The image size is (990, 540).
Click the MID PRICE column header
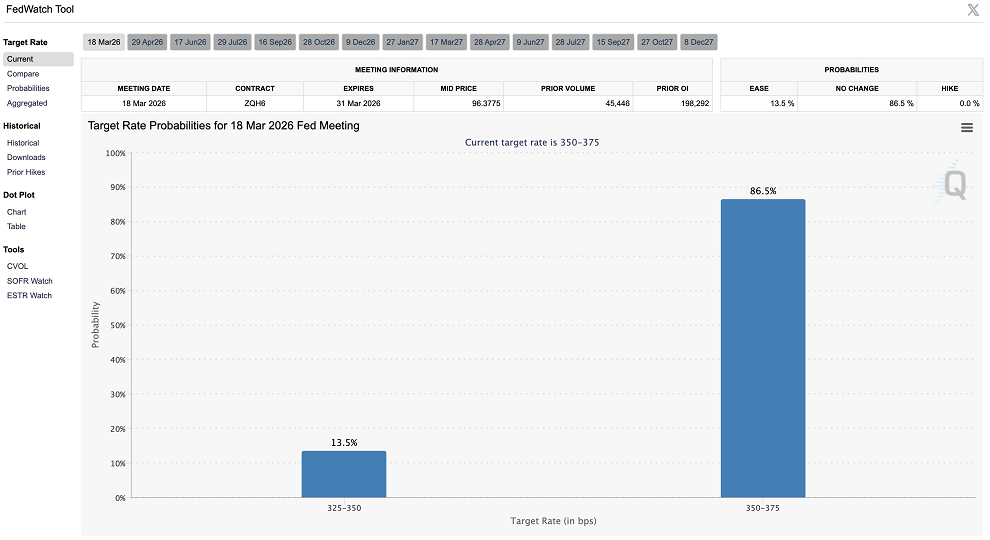458,88
